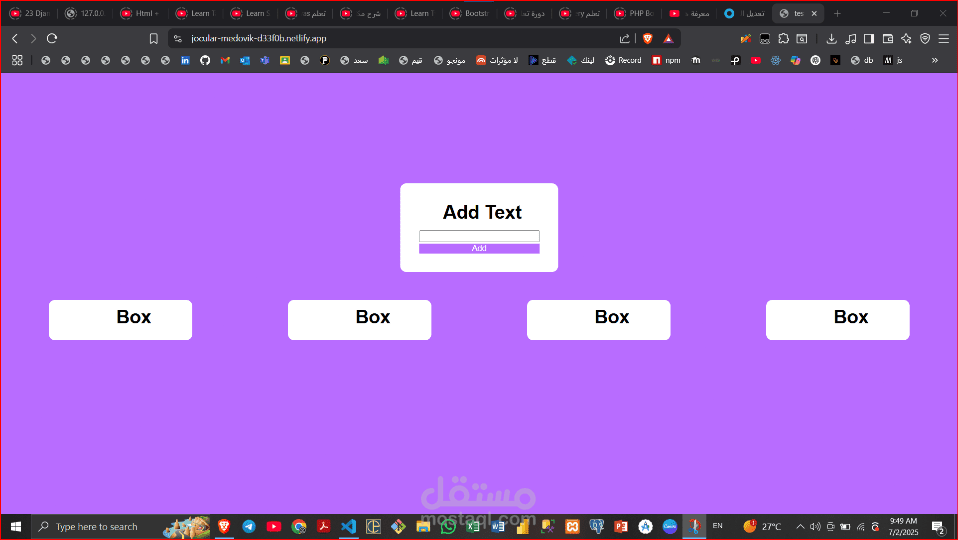Open the Gmail bookmark
Screen dimensions: 958x540
(x=225, y=60)
